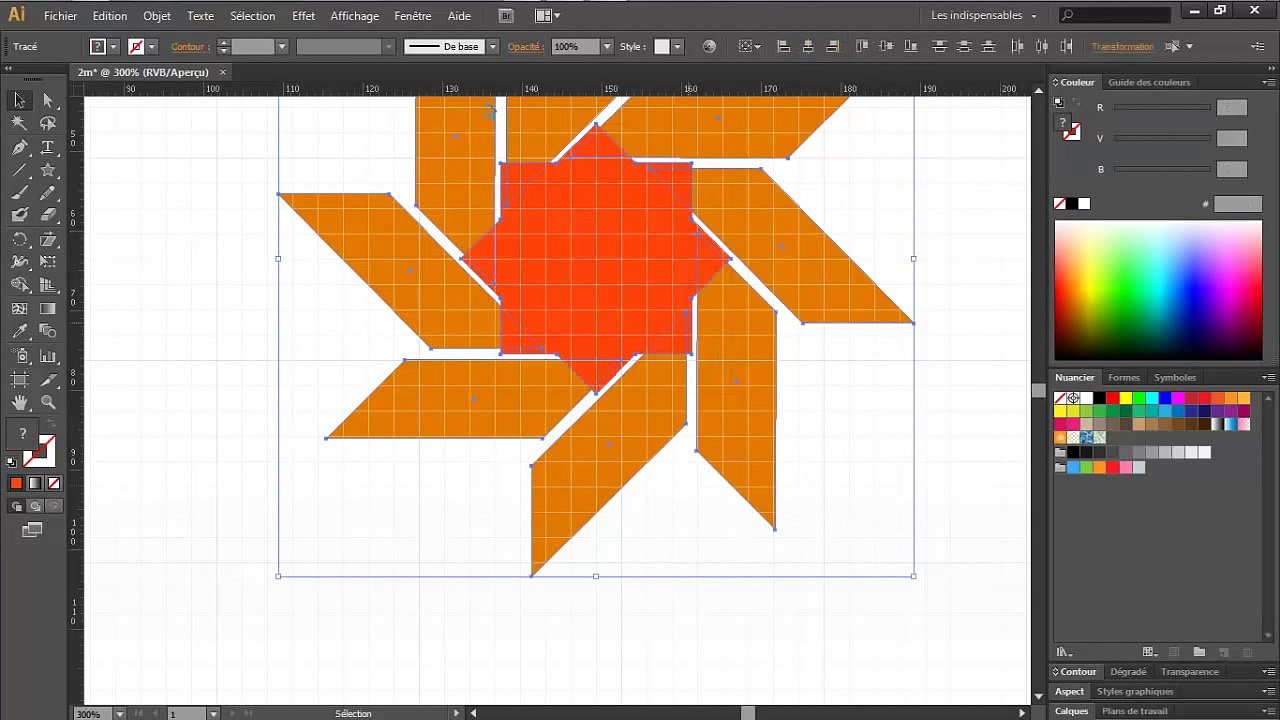
Task: Select the Eraser tool
Action: pos(48,215)
